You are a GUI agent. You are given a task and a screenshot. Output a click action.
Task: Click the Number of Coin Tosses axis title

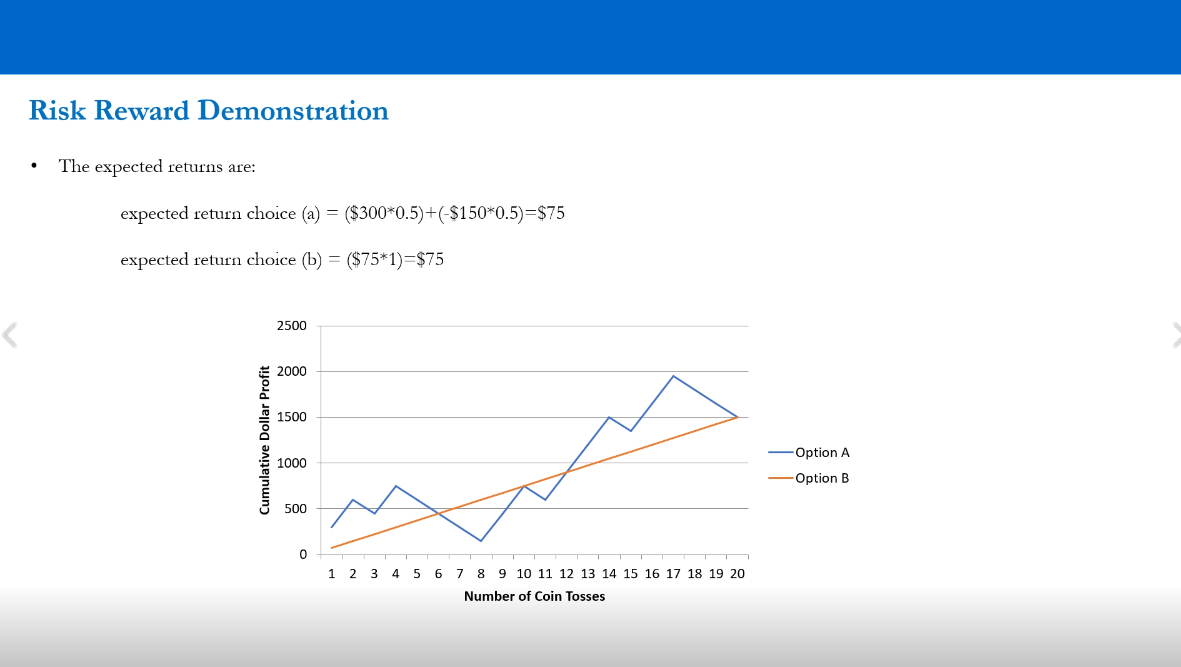pyautogui.click(x=534, y=596)
